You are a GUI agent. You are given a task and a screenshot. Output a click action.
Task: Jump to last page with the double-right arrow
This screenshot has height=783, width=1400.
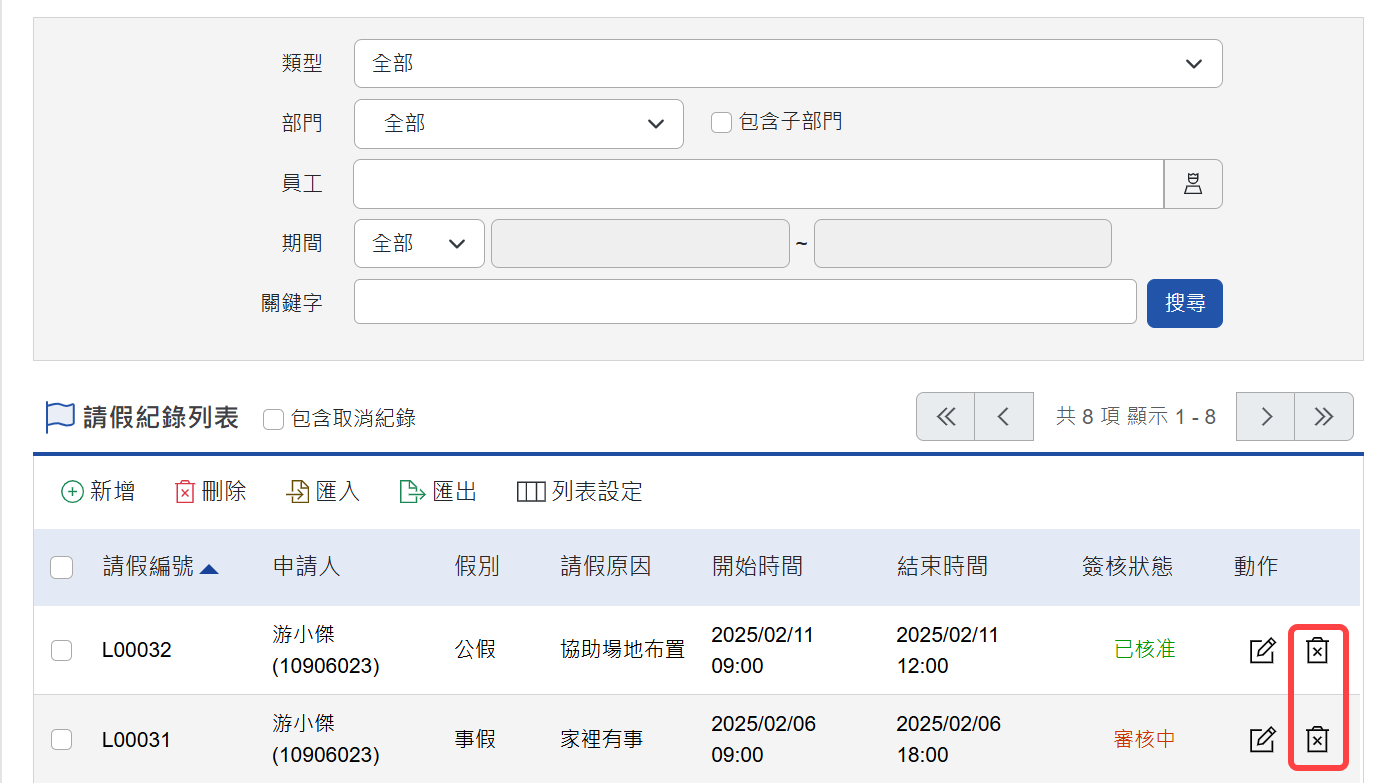(x=1324, y=416)
